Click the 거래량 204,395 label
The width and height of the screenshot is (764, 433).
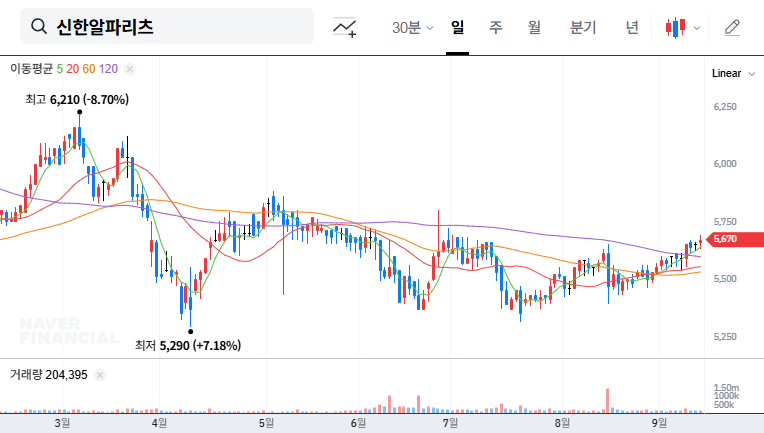pos(49,375)
